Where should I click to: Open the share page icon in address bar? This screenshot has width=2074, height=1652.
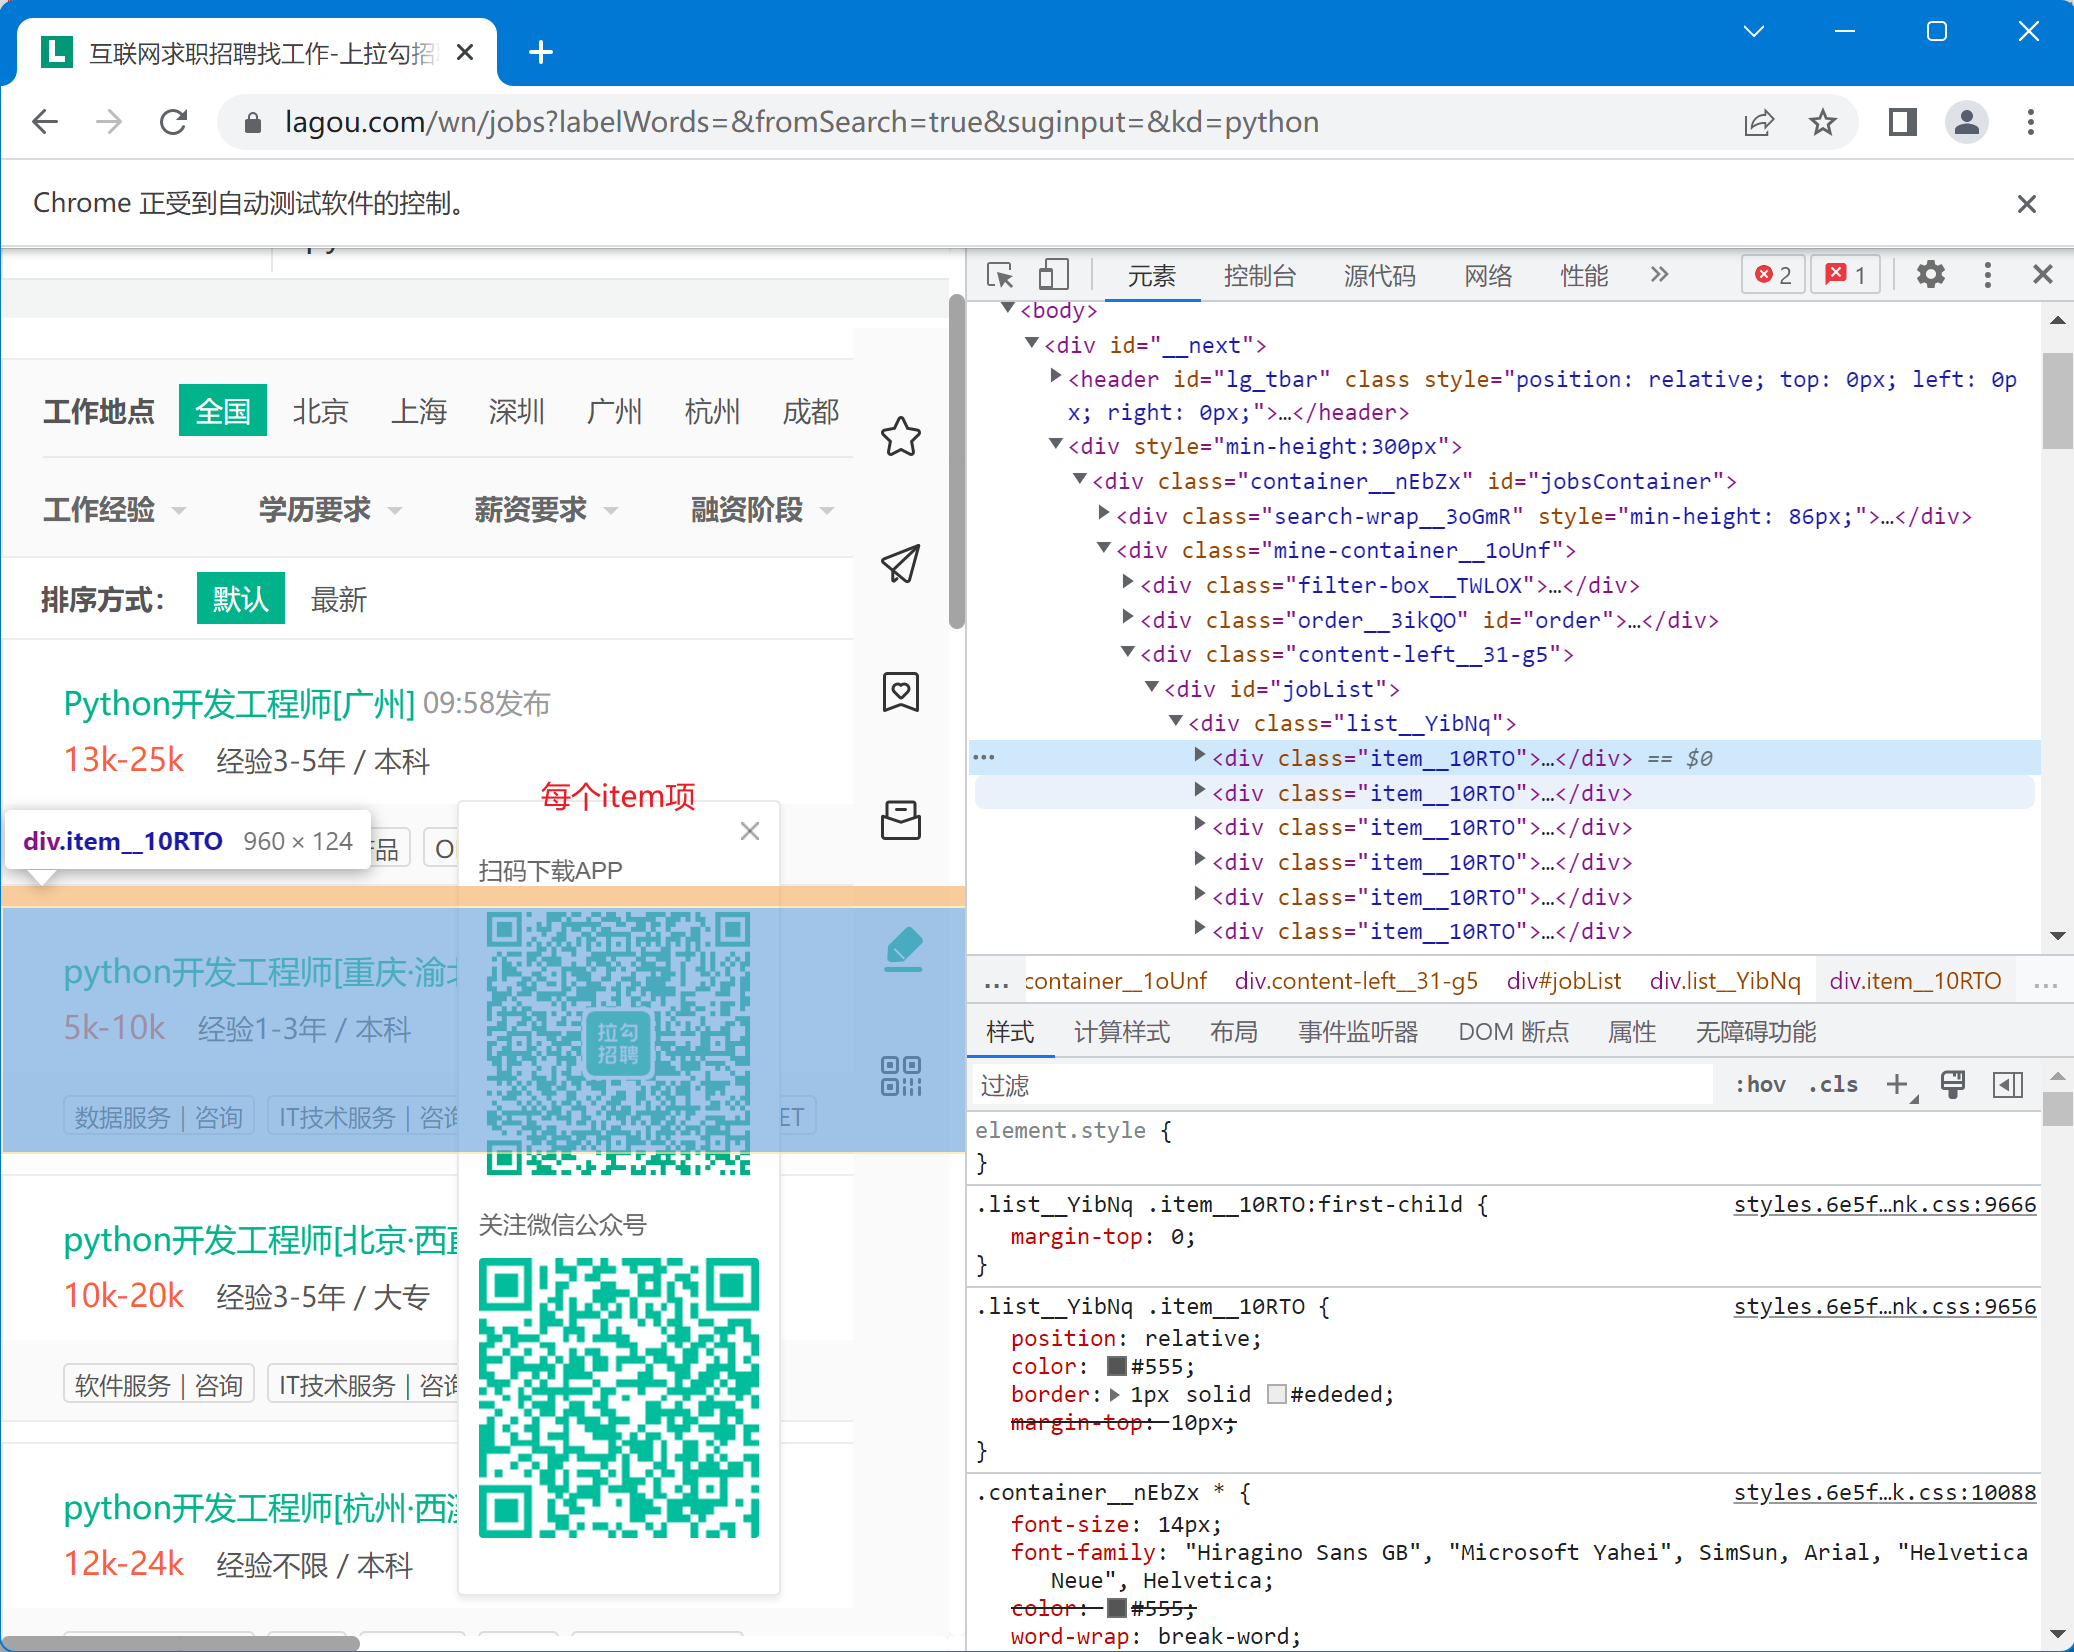(x=1759, y=122)
